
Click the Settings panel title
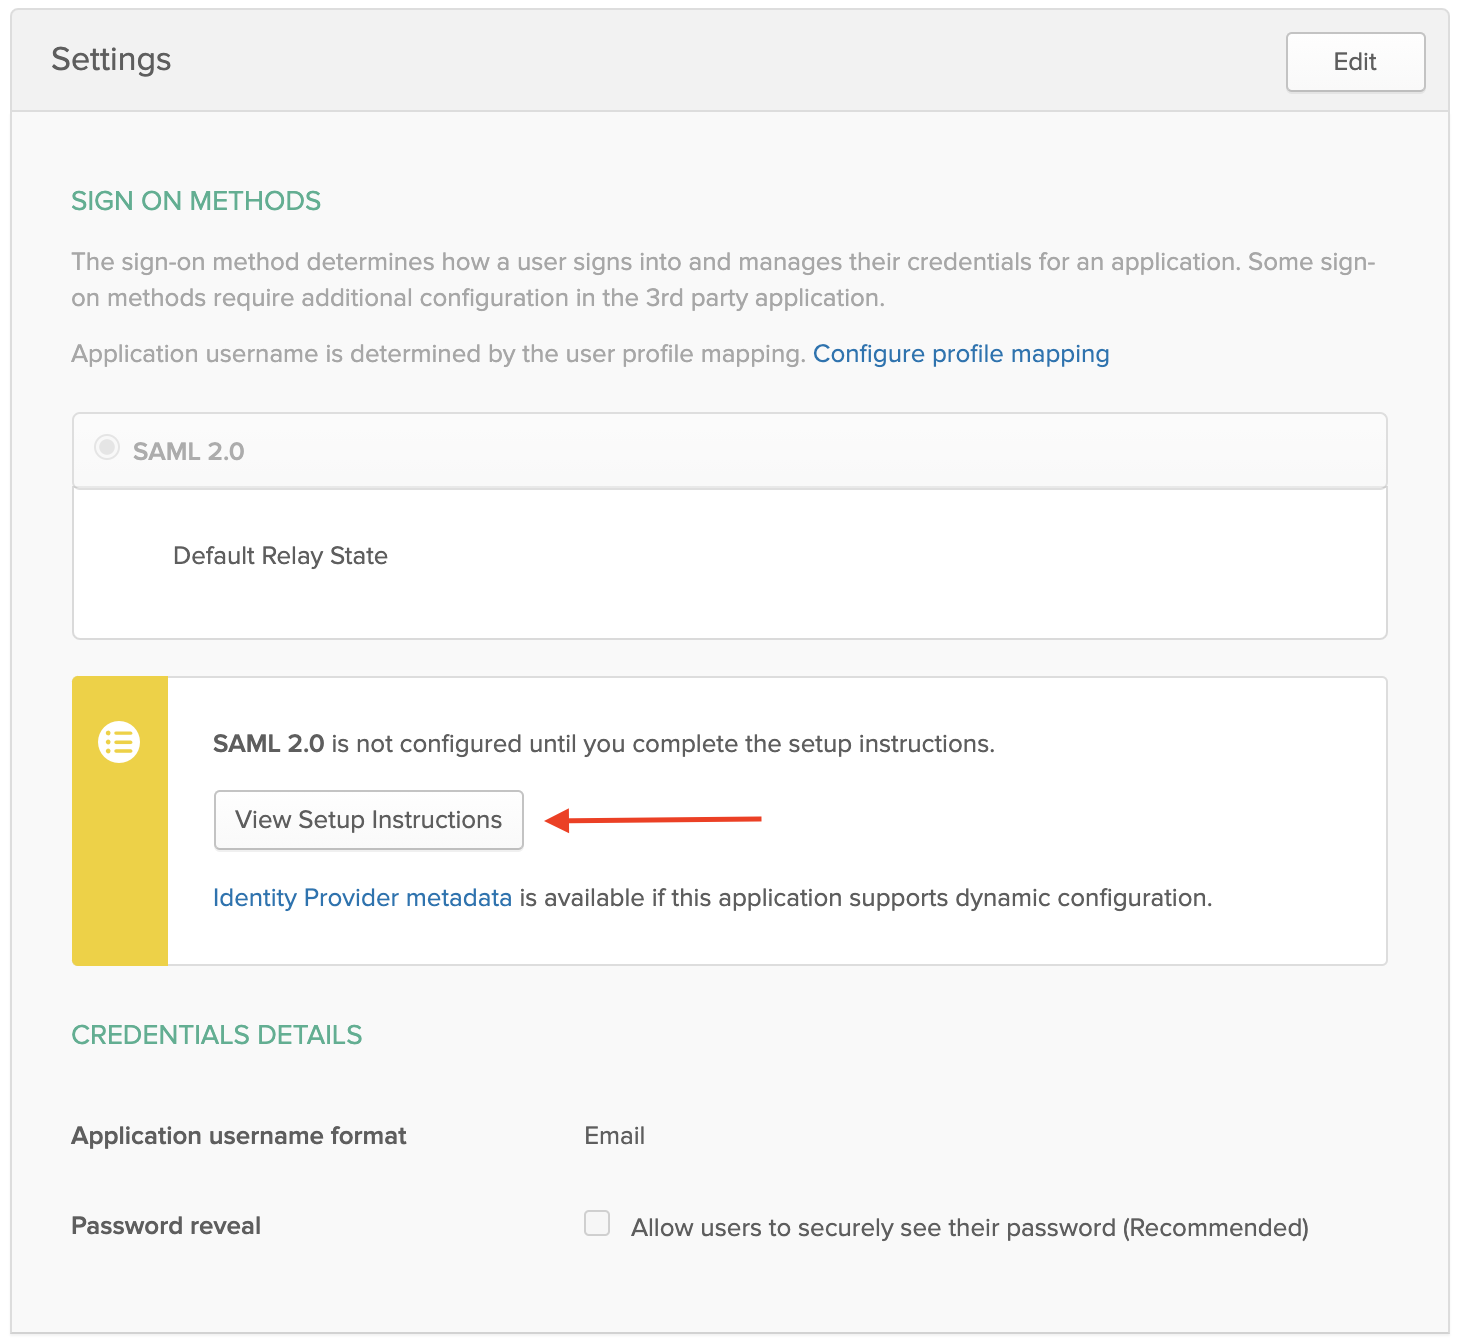(x=111, y=60)
